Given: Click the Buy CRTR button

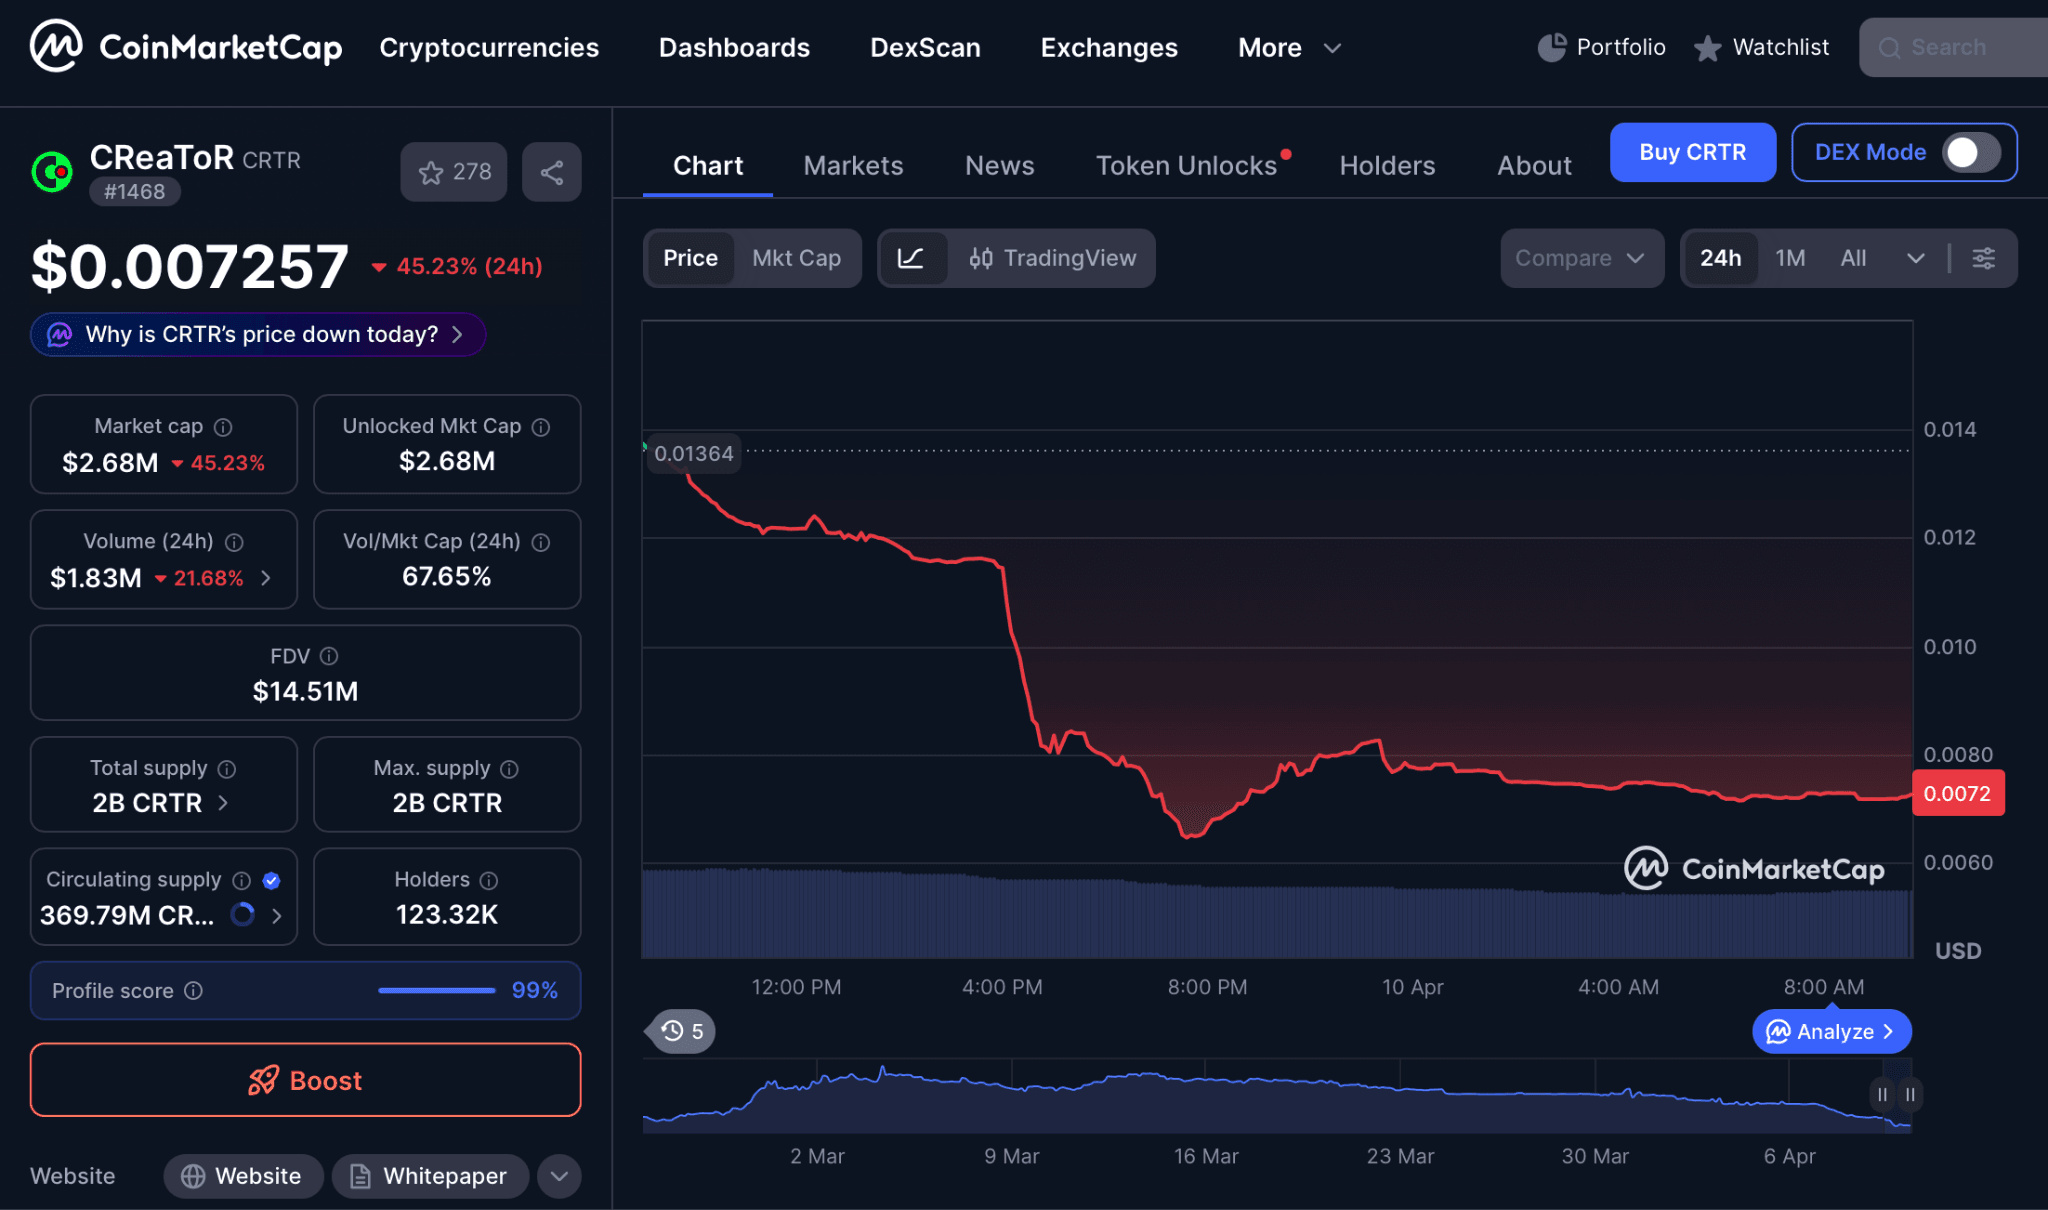Looking at the screenshot, I should 1692,152.
